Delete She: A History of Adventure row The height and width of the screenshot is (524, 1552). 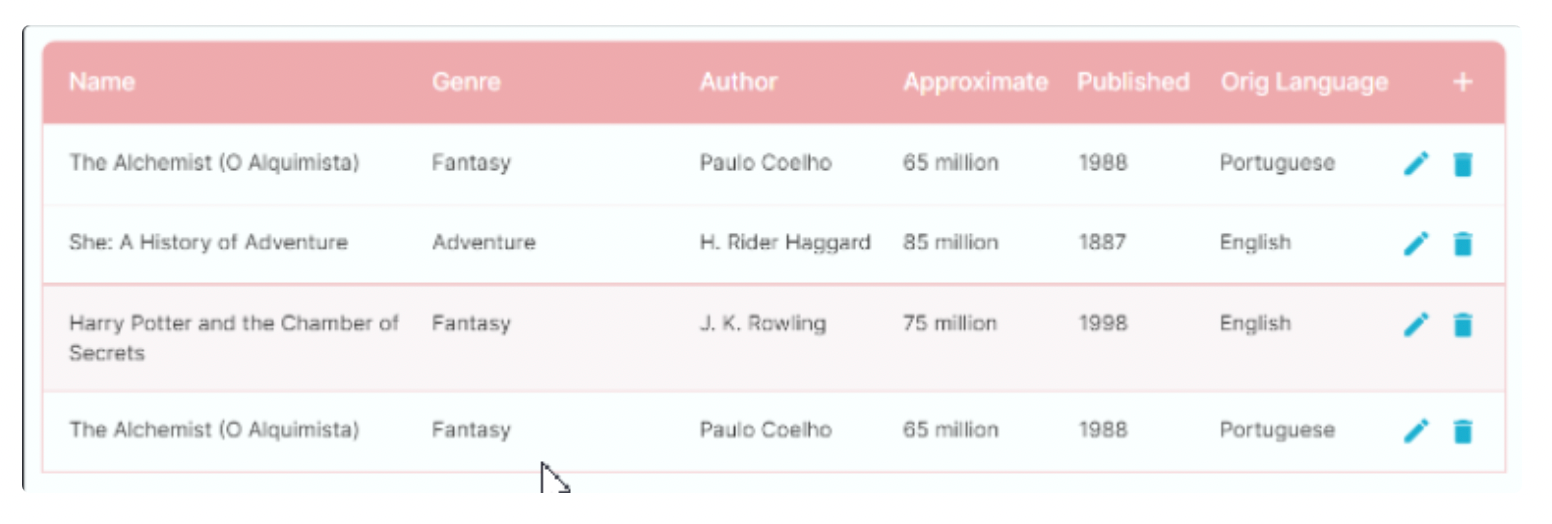click(1463, 243)
